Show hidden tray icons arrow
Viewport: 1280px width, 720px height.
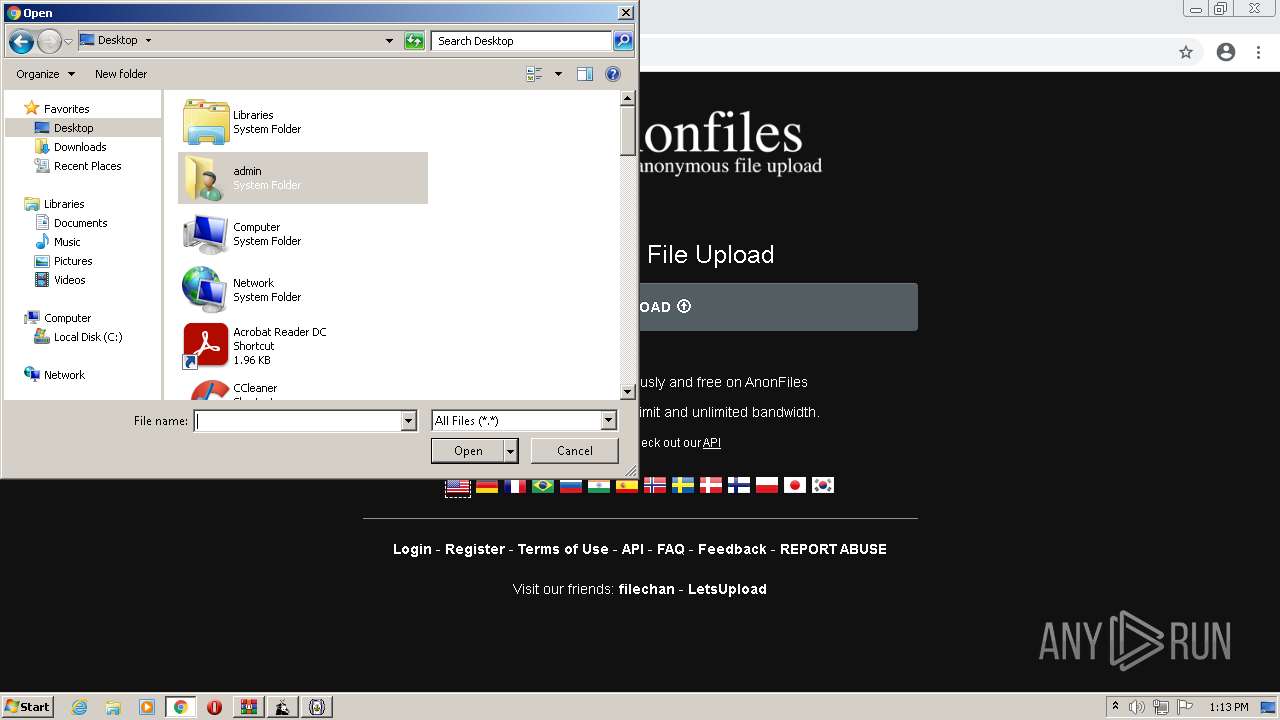(1115, 707)
